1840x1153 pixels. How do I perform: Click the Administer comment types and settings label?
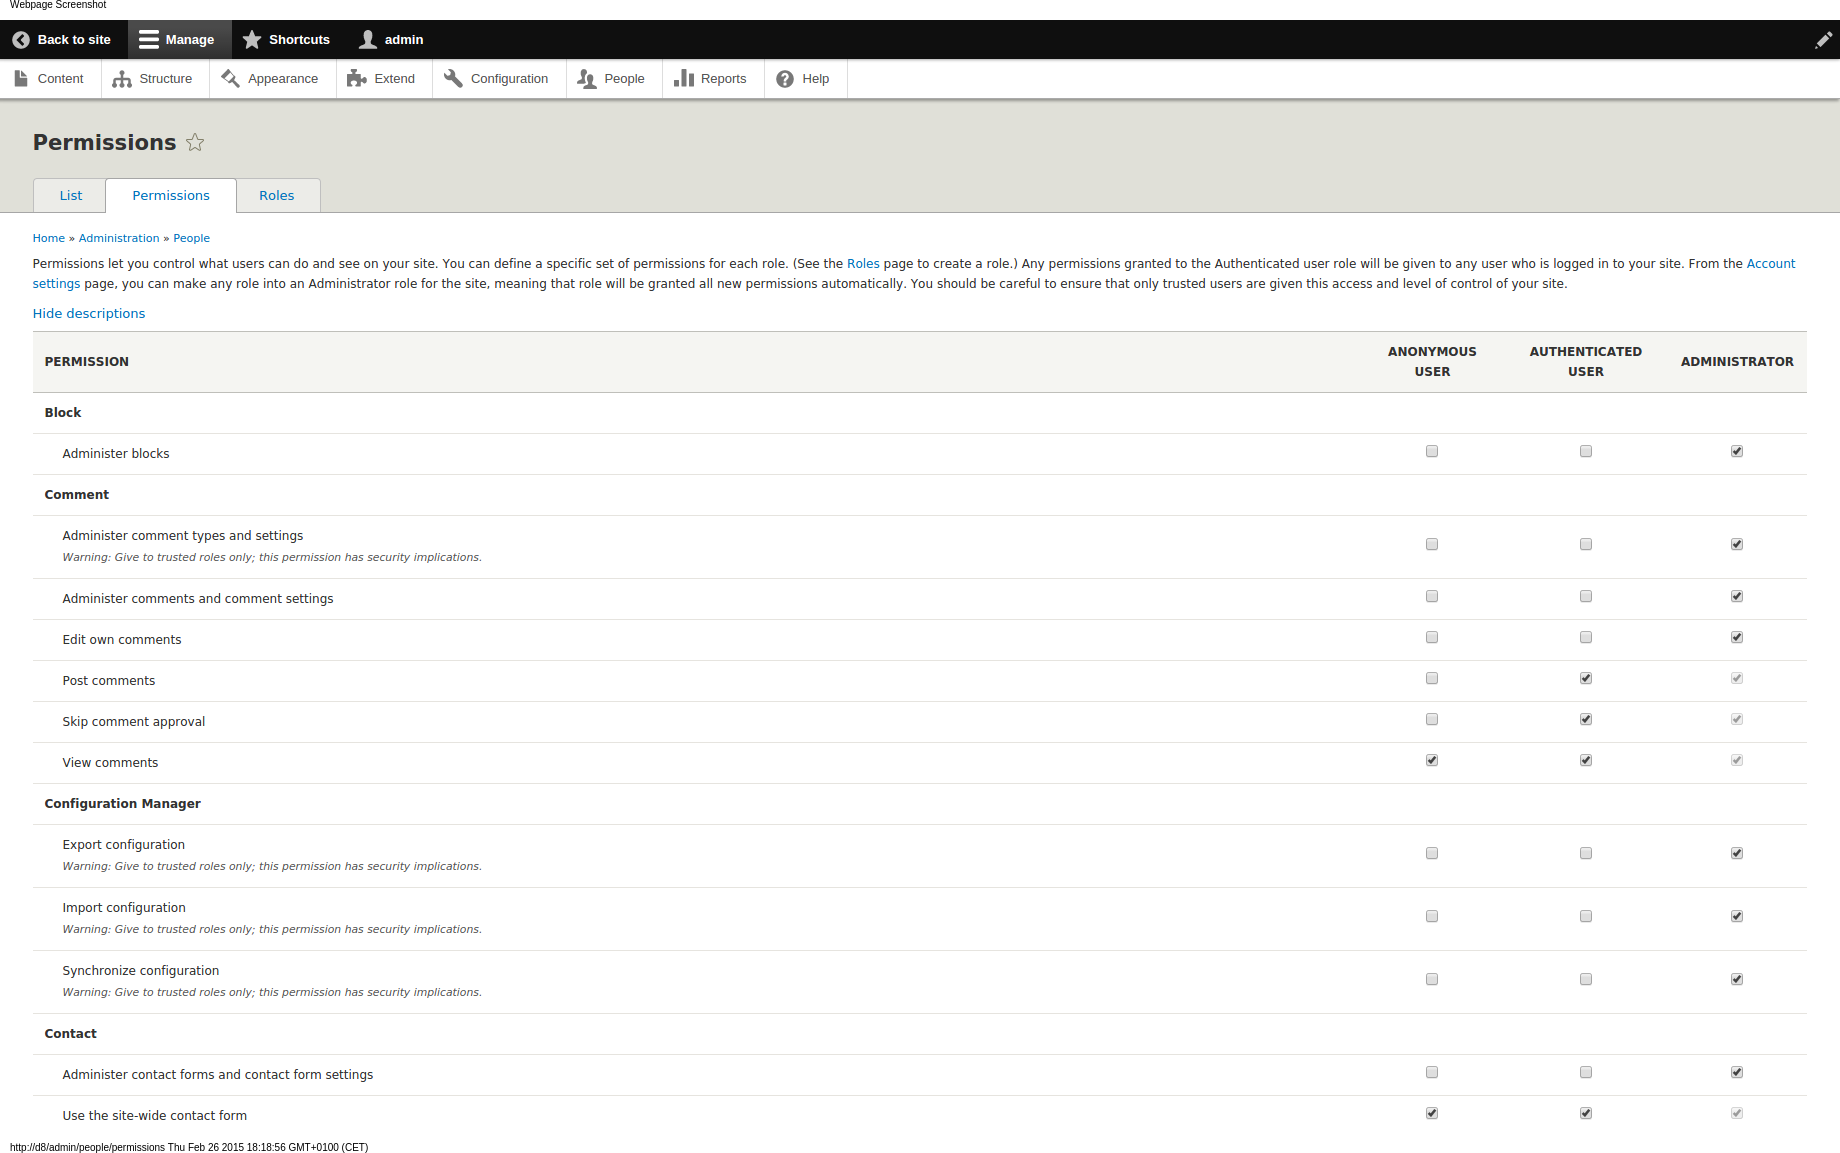pos(183,536)
